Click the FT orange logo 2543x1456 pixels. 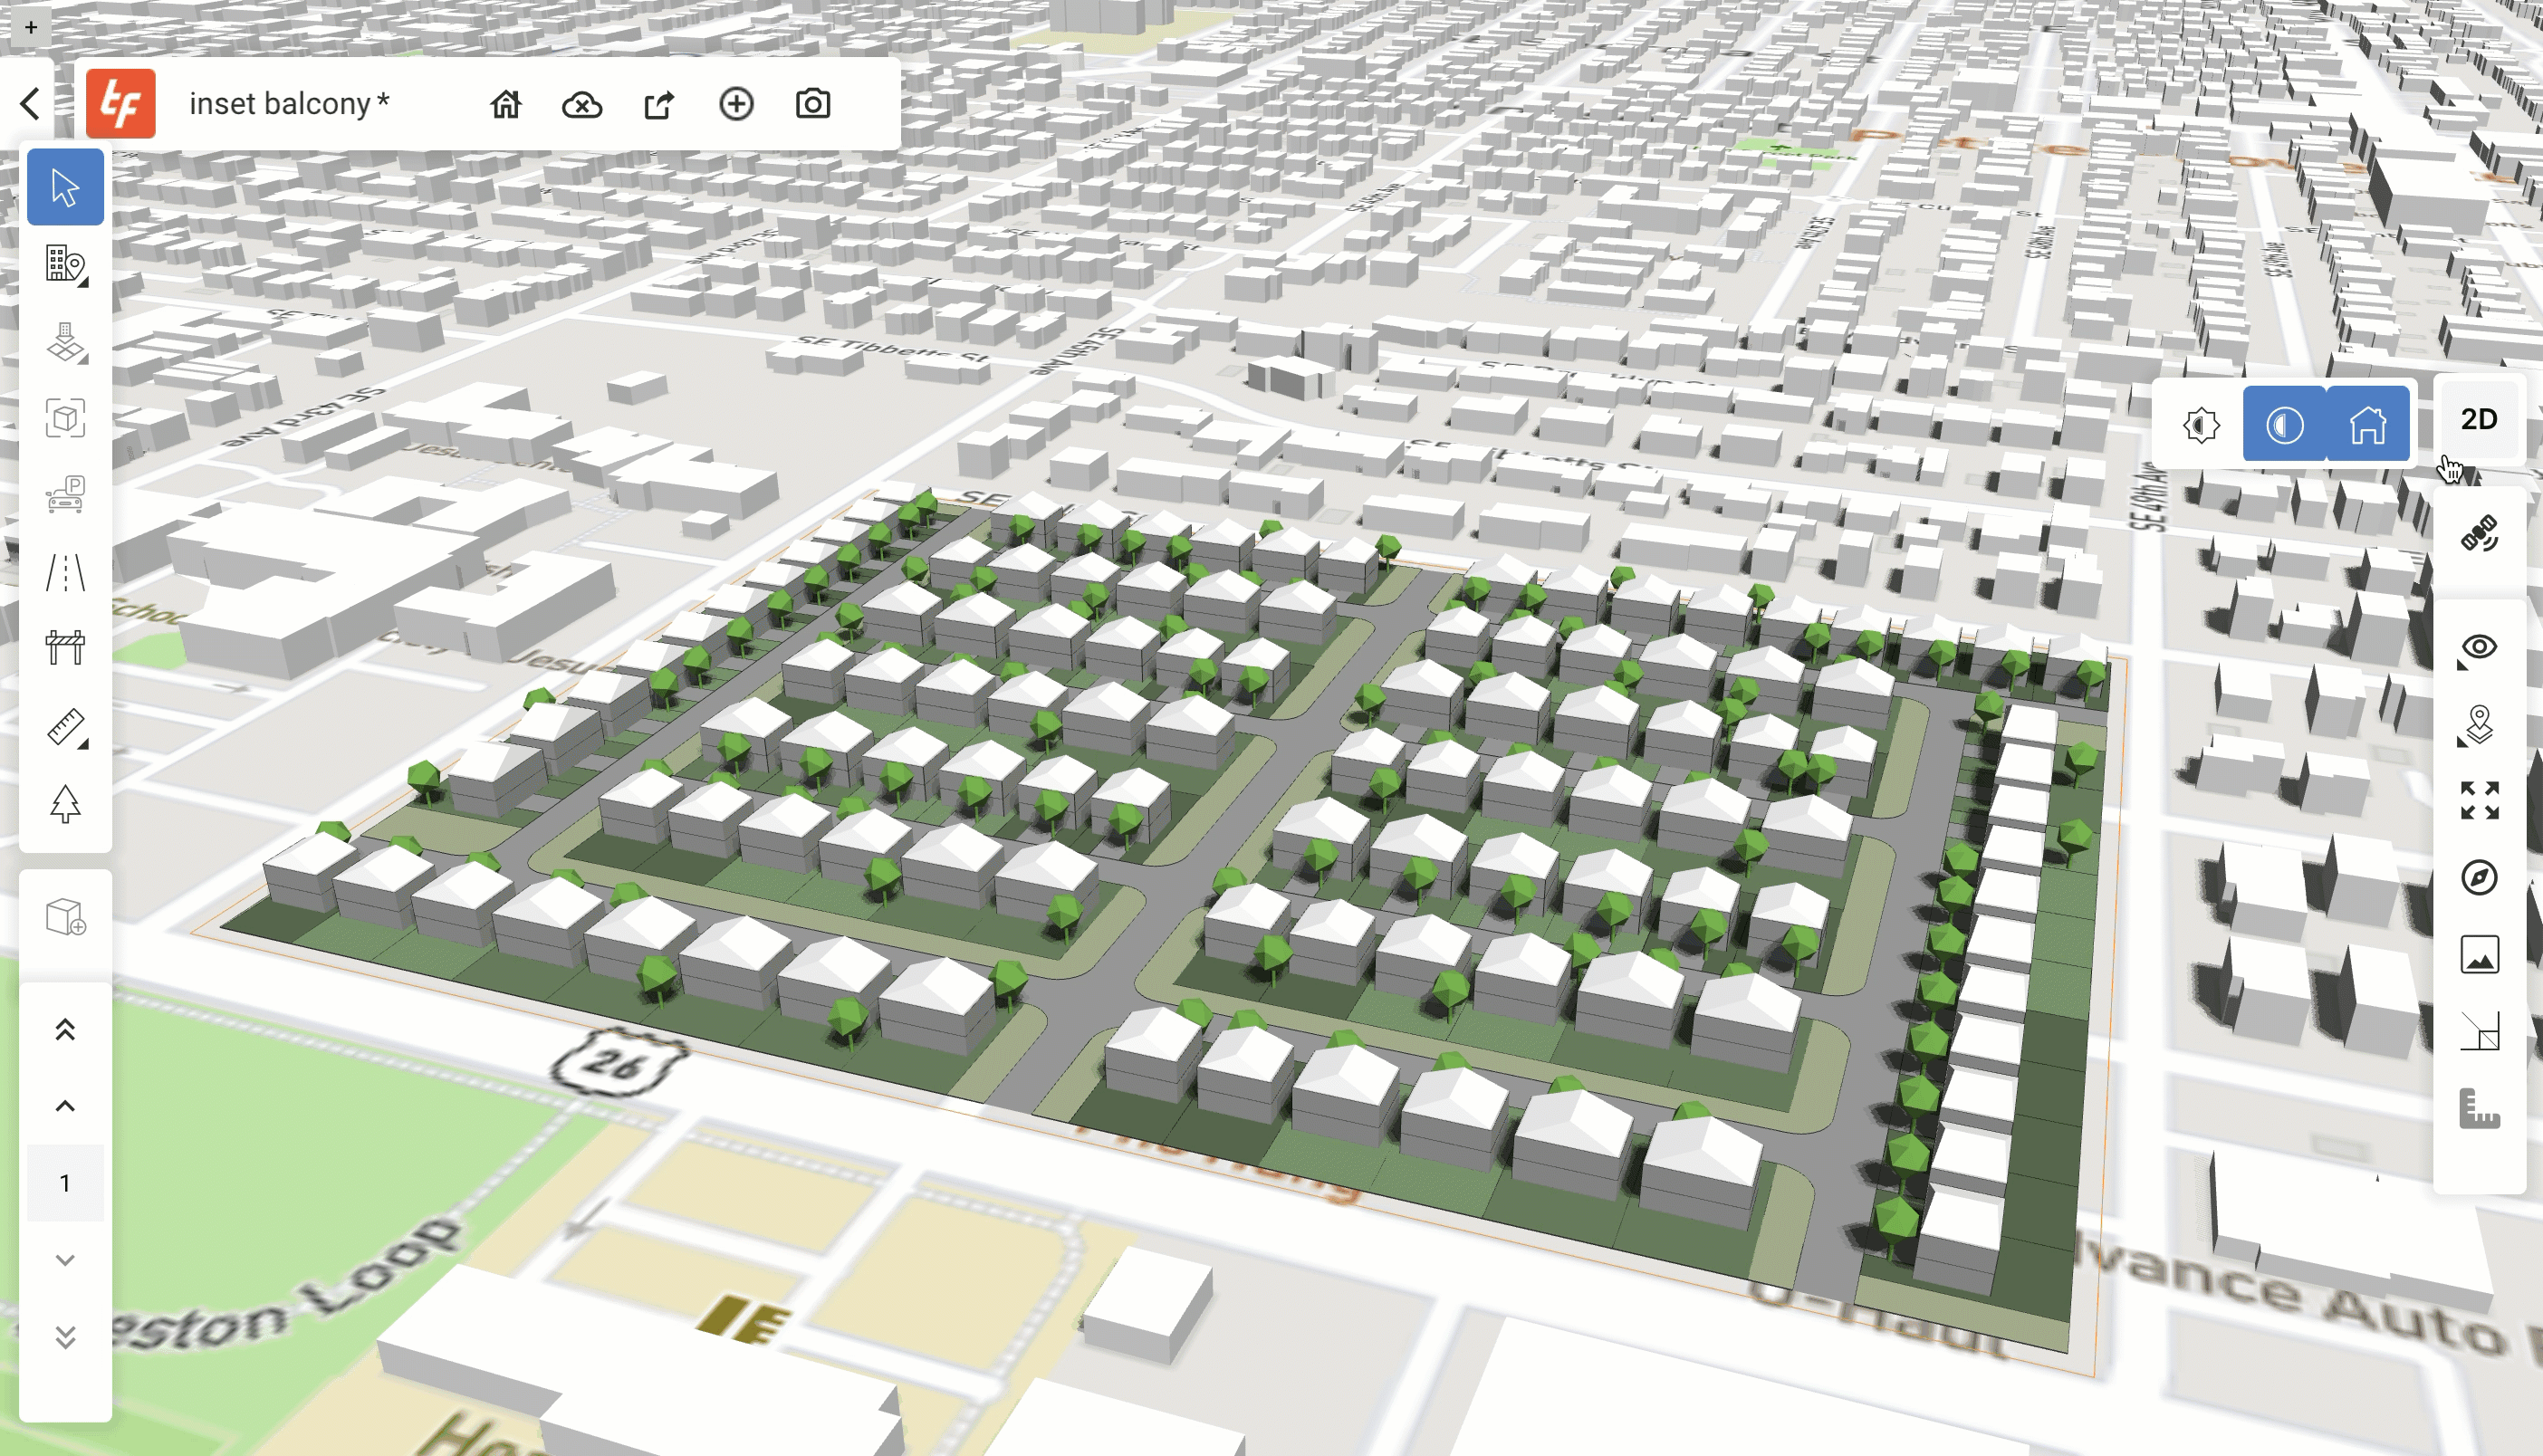click(x=121, y=104)
